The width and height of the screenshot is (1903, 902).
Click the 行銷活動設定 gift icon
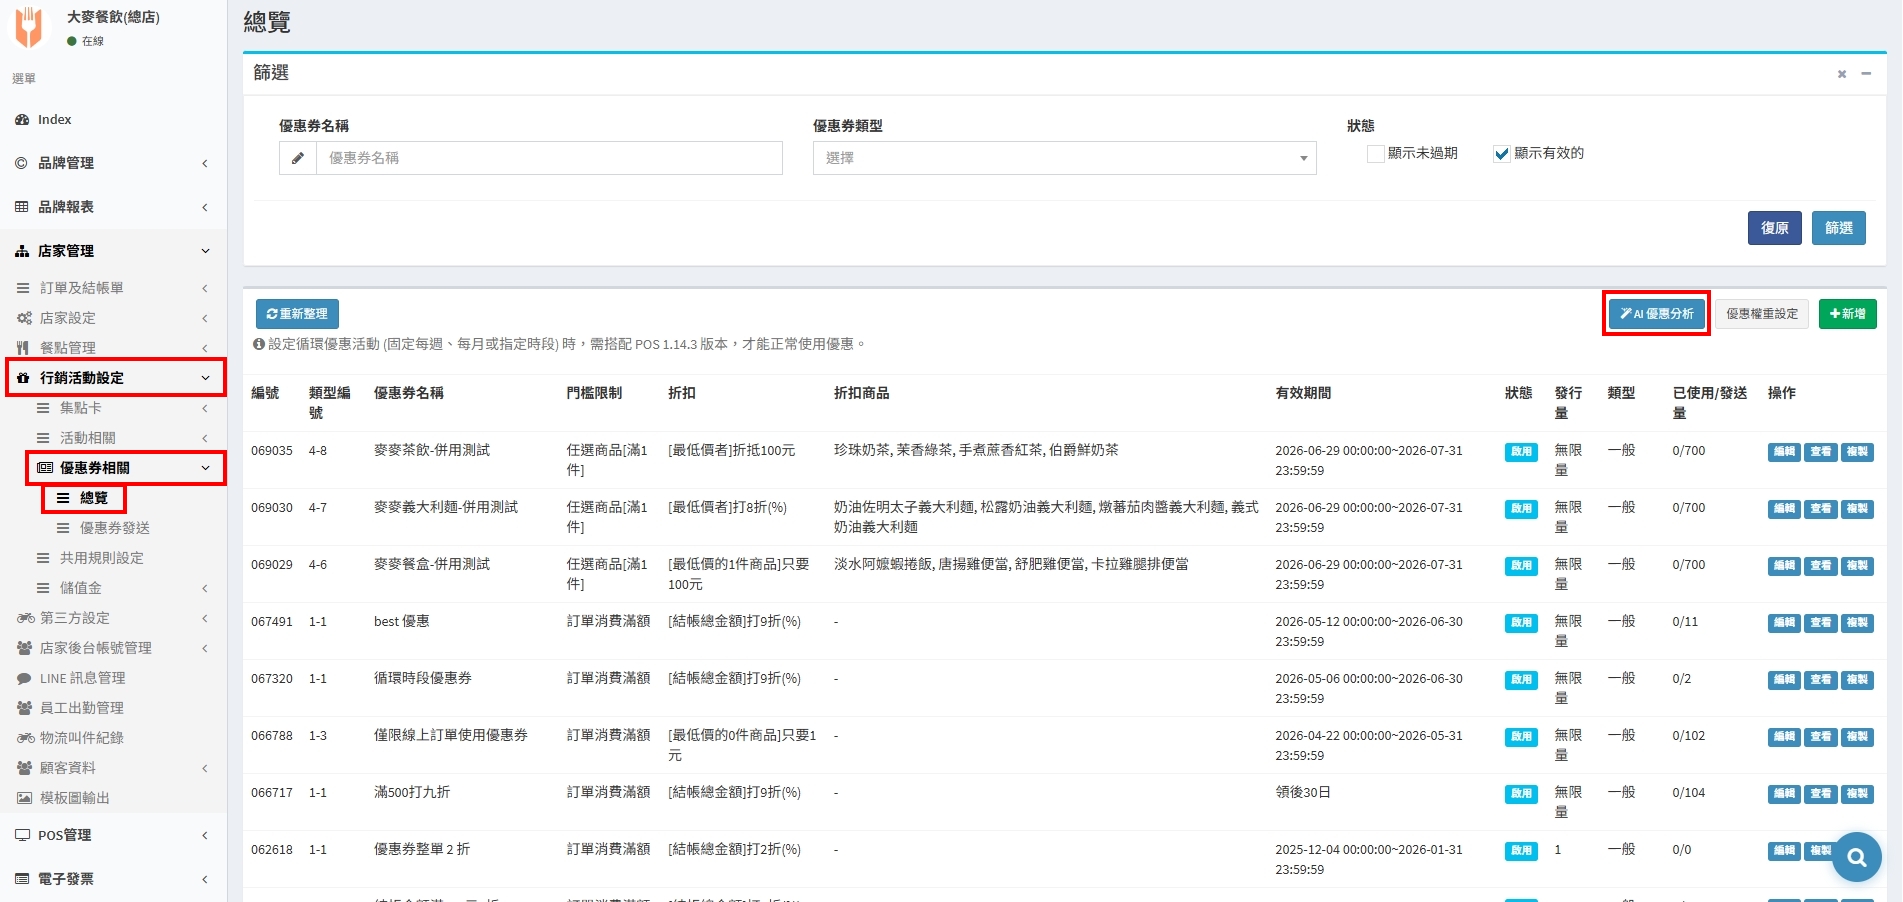click(23, 378)
